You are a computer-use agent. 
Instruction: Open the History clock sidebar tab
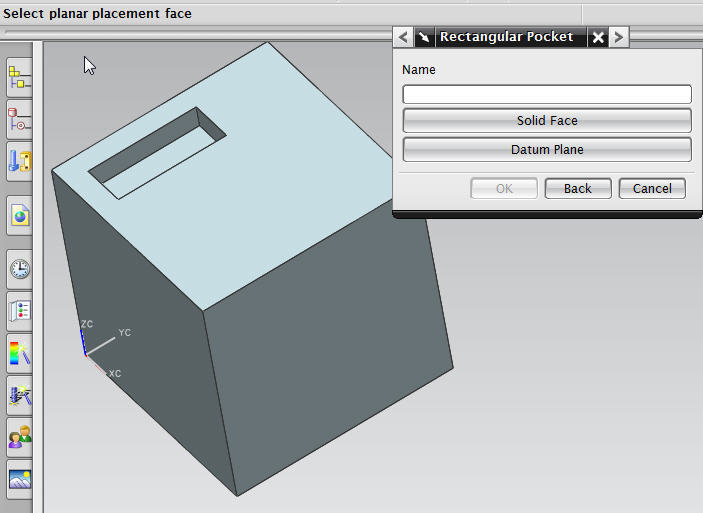point(20,269)
